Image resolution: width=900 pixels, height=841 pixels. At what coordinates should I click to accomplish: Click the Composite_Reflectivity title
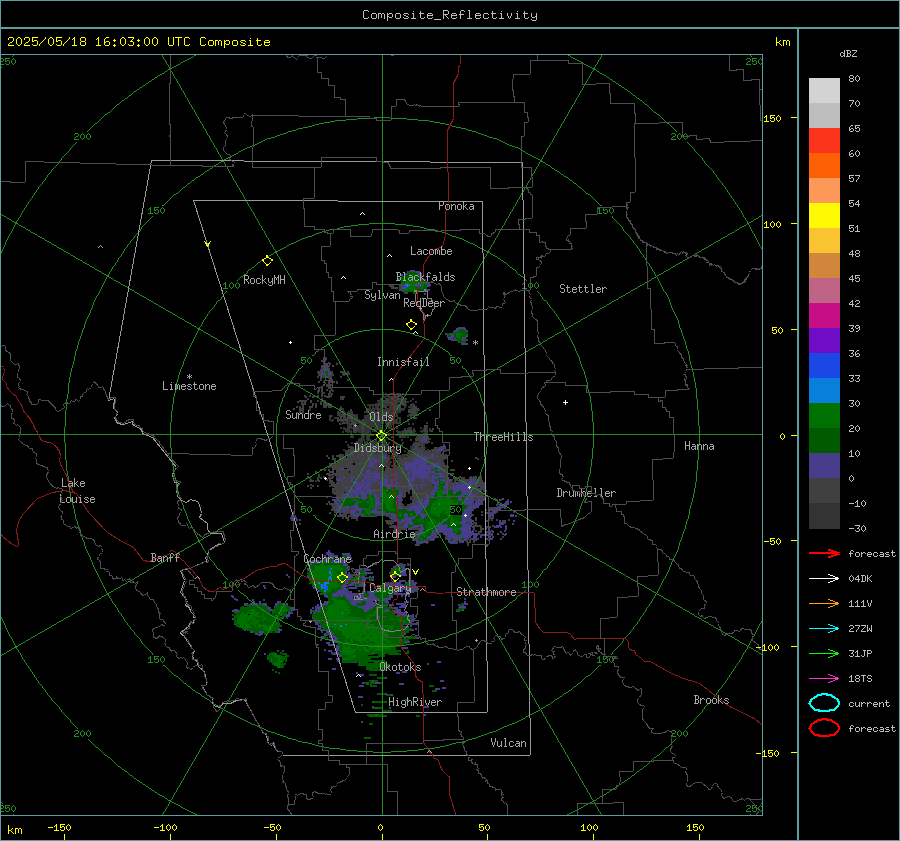click(450, 15)
